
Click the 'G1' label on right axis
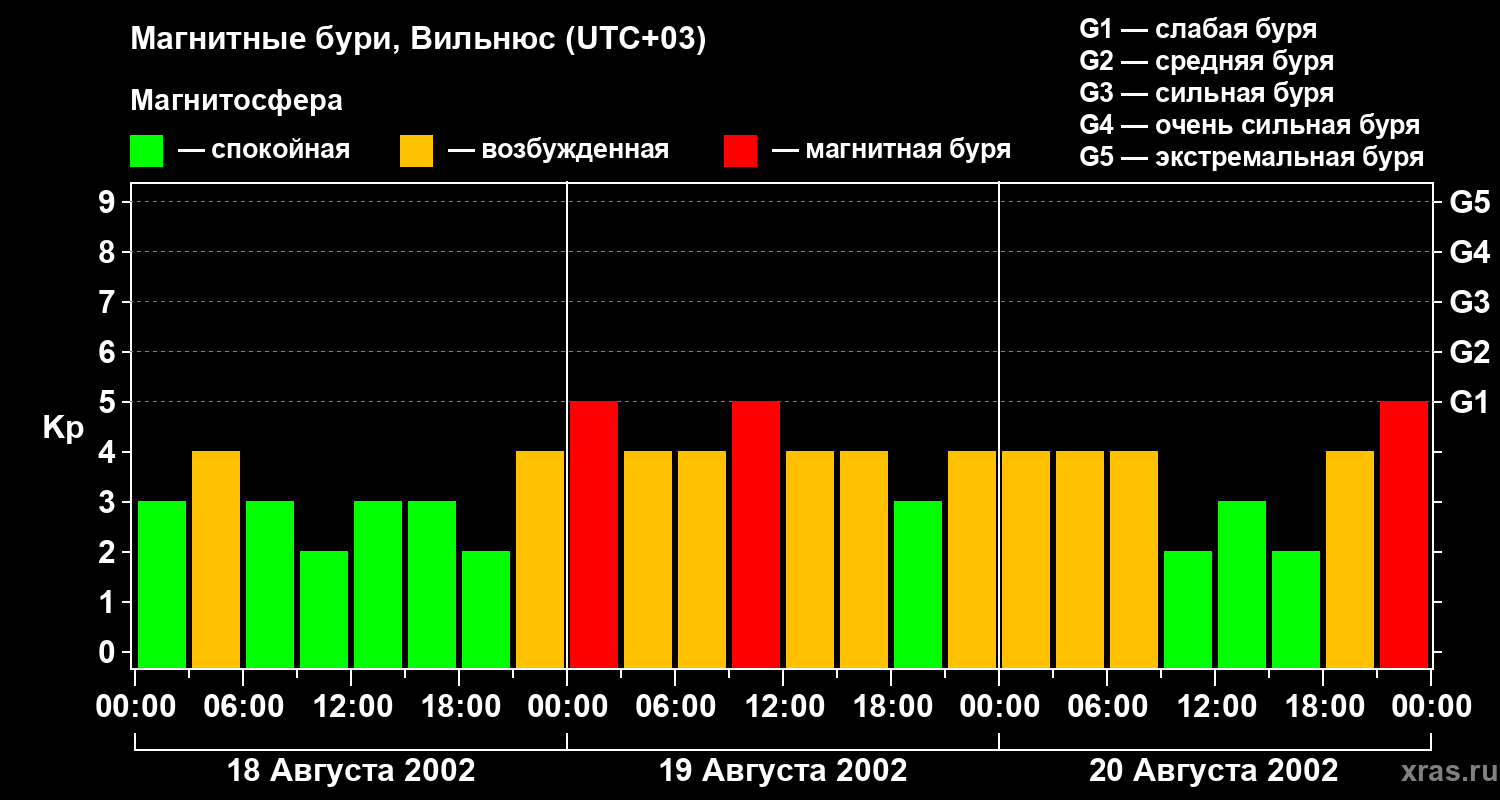[x=1469, y=402]
